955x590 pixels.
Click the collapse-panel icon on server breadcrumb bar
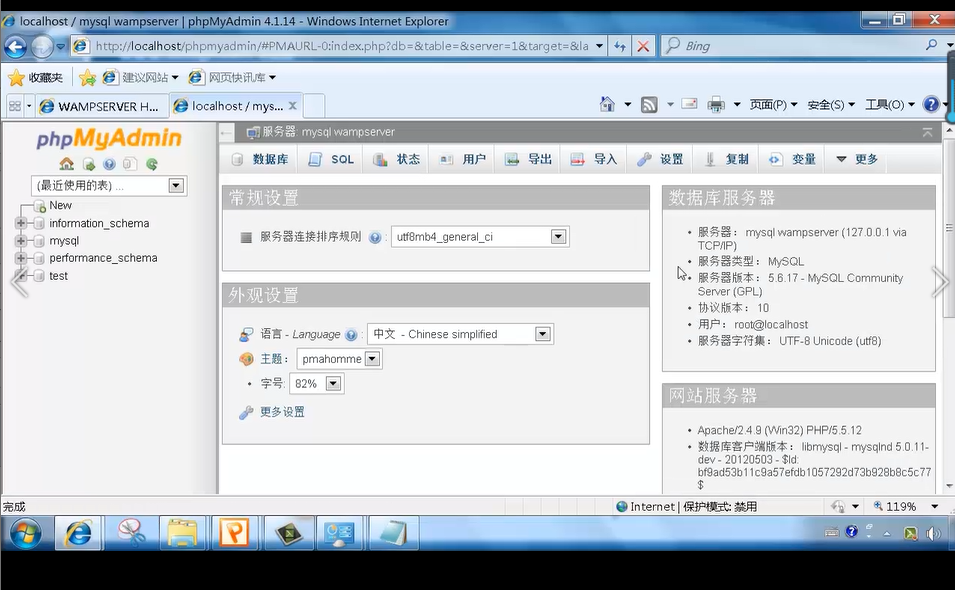[927, 132]
